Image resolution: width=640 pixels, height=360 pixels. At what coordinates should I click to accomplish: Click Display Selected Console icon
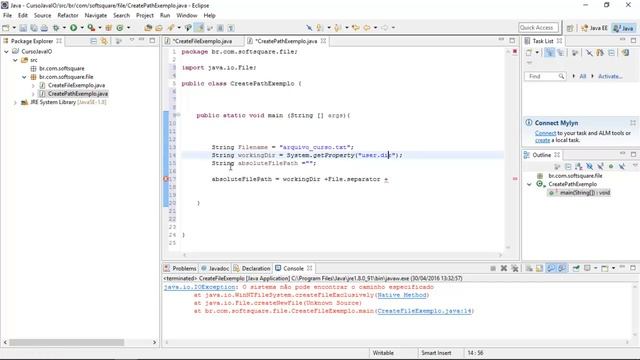click(x=587, y=268)
